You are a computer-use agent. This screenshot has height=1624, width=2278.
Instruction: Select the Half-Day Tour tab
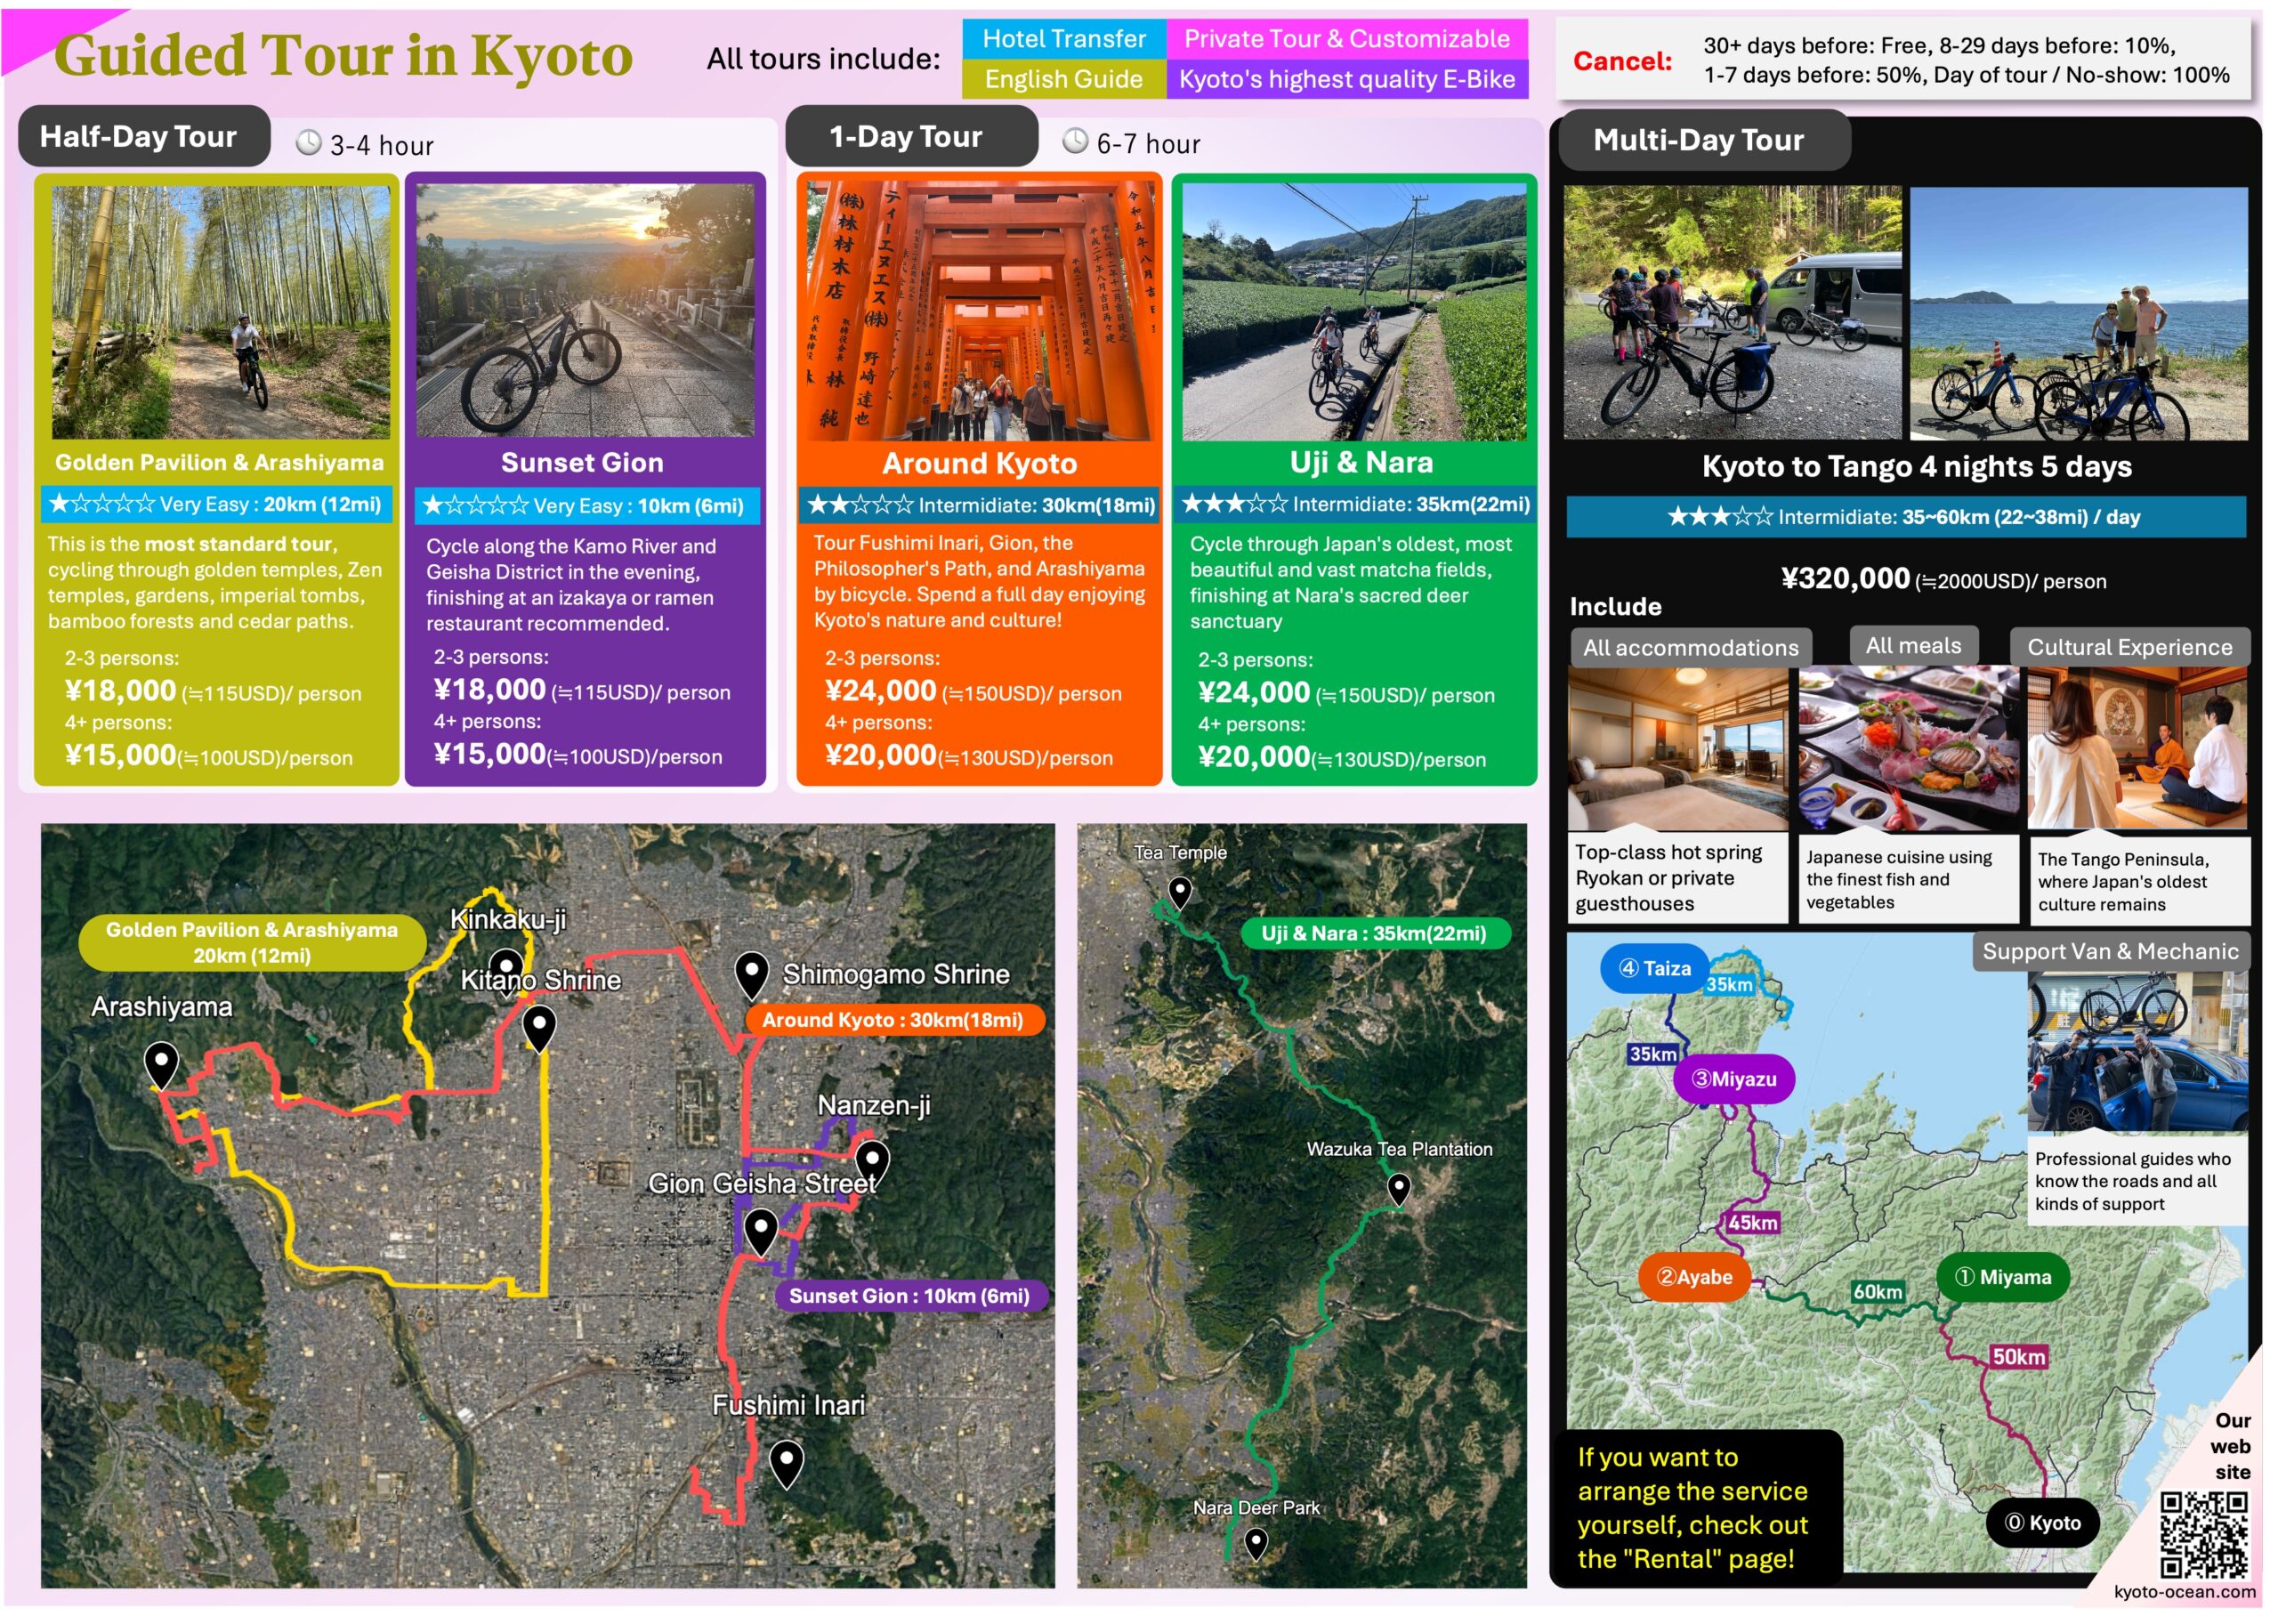click(143, 136)
